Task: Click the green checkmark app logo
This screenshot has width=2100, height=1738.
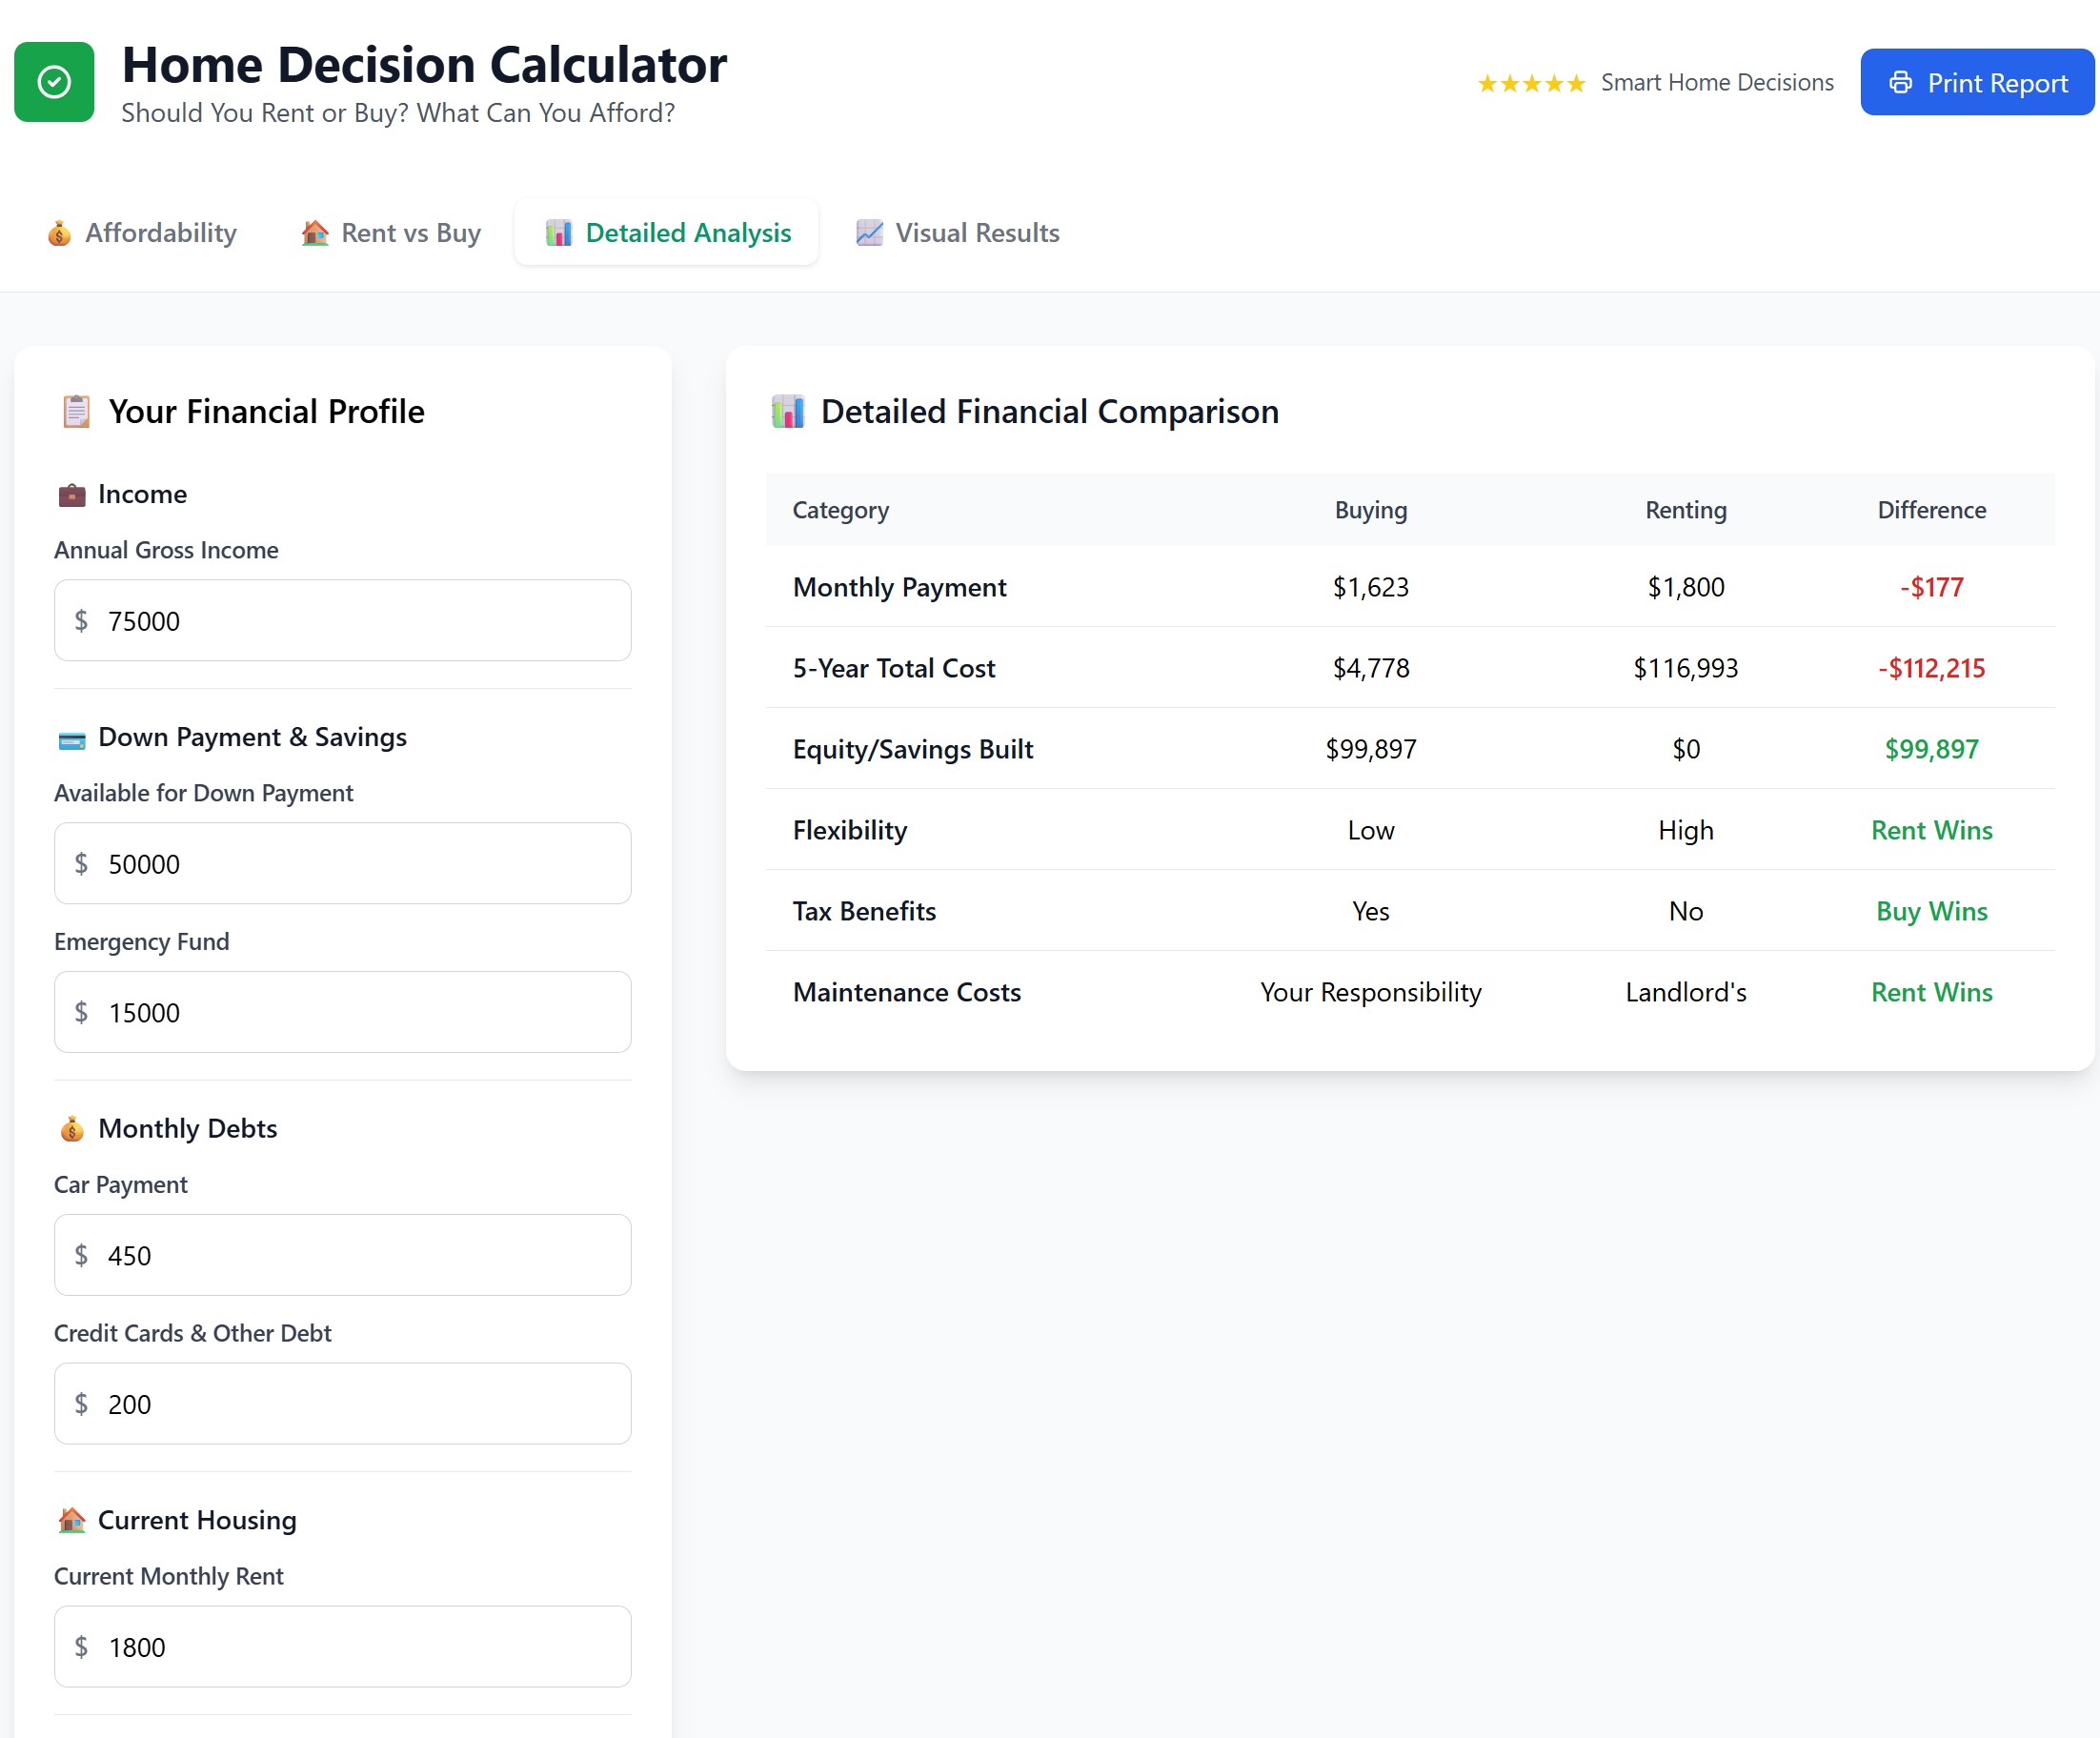Action: coord(54,82)
